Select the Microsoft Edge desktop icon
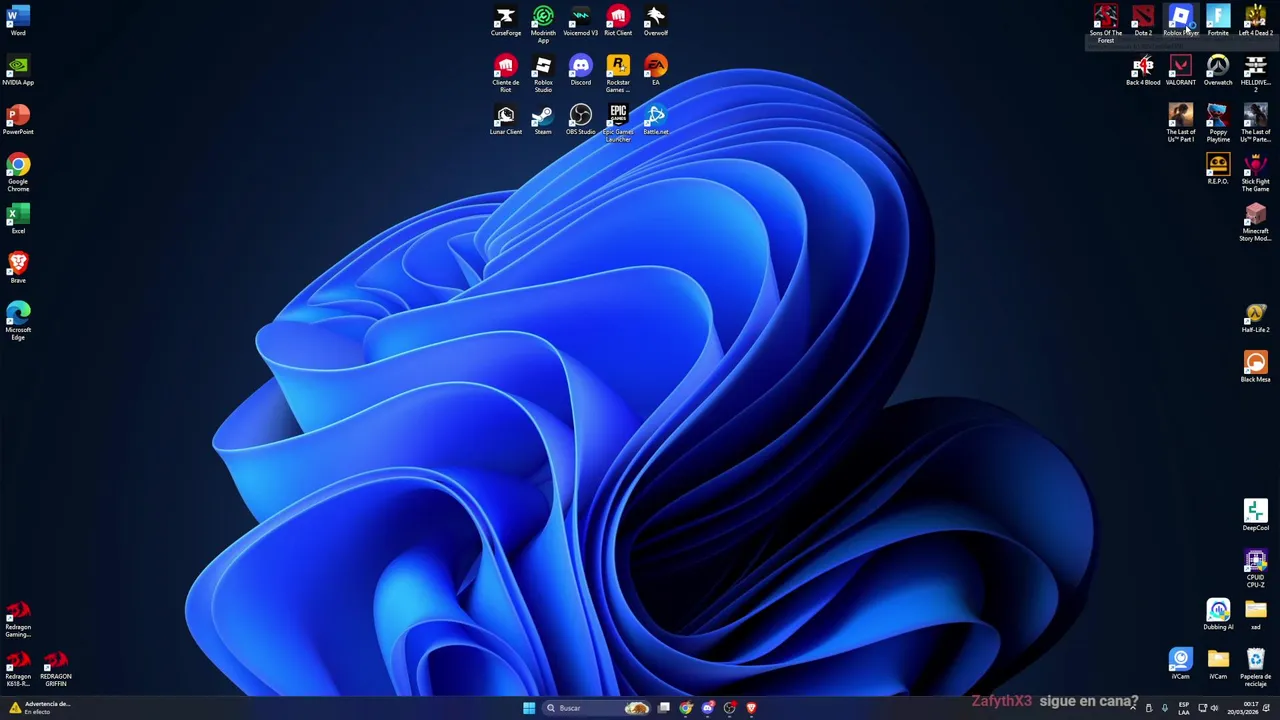This screenshot has height=720, width=1280. pyautogui.click(x=18, y=322)
